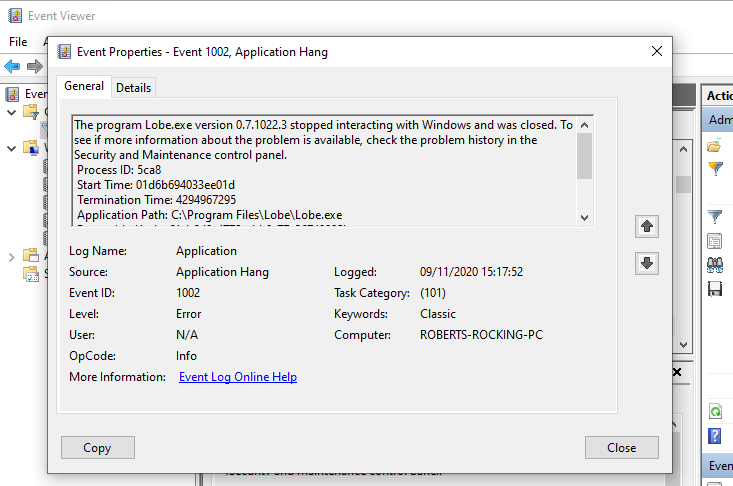Click the yellow funnel create custom view icon

715,169
